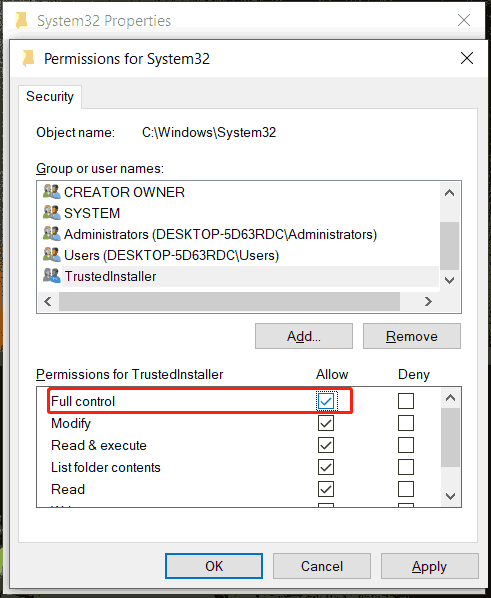
Task: Click the folder icon in Permissions title bar
Action: [x=28, y=58]
